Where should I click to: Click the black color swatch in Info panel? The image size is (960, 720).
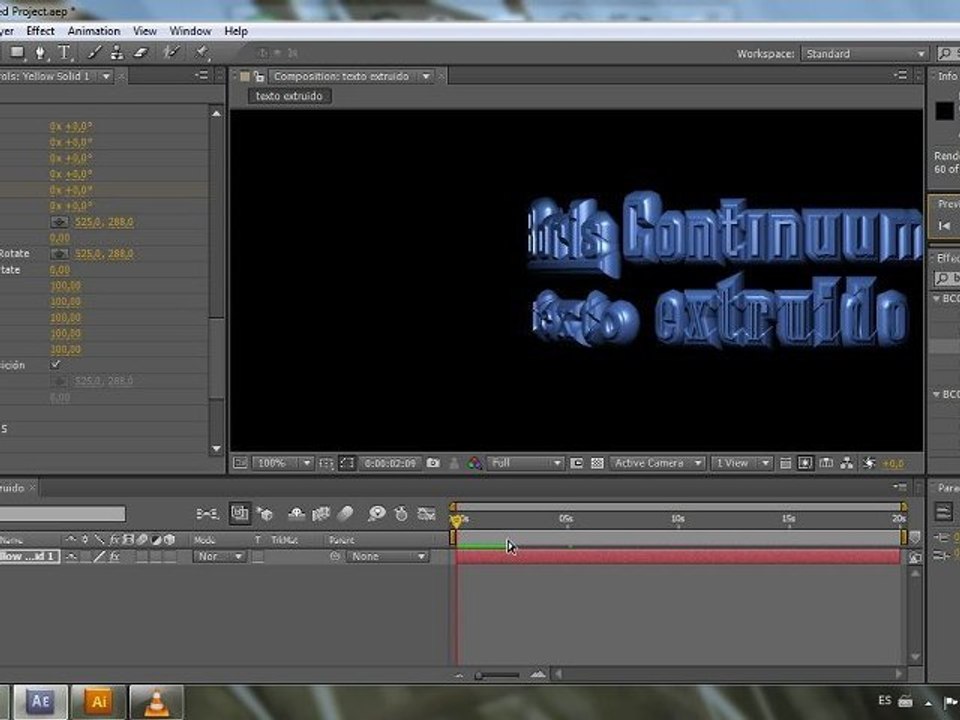(945, 111)
